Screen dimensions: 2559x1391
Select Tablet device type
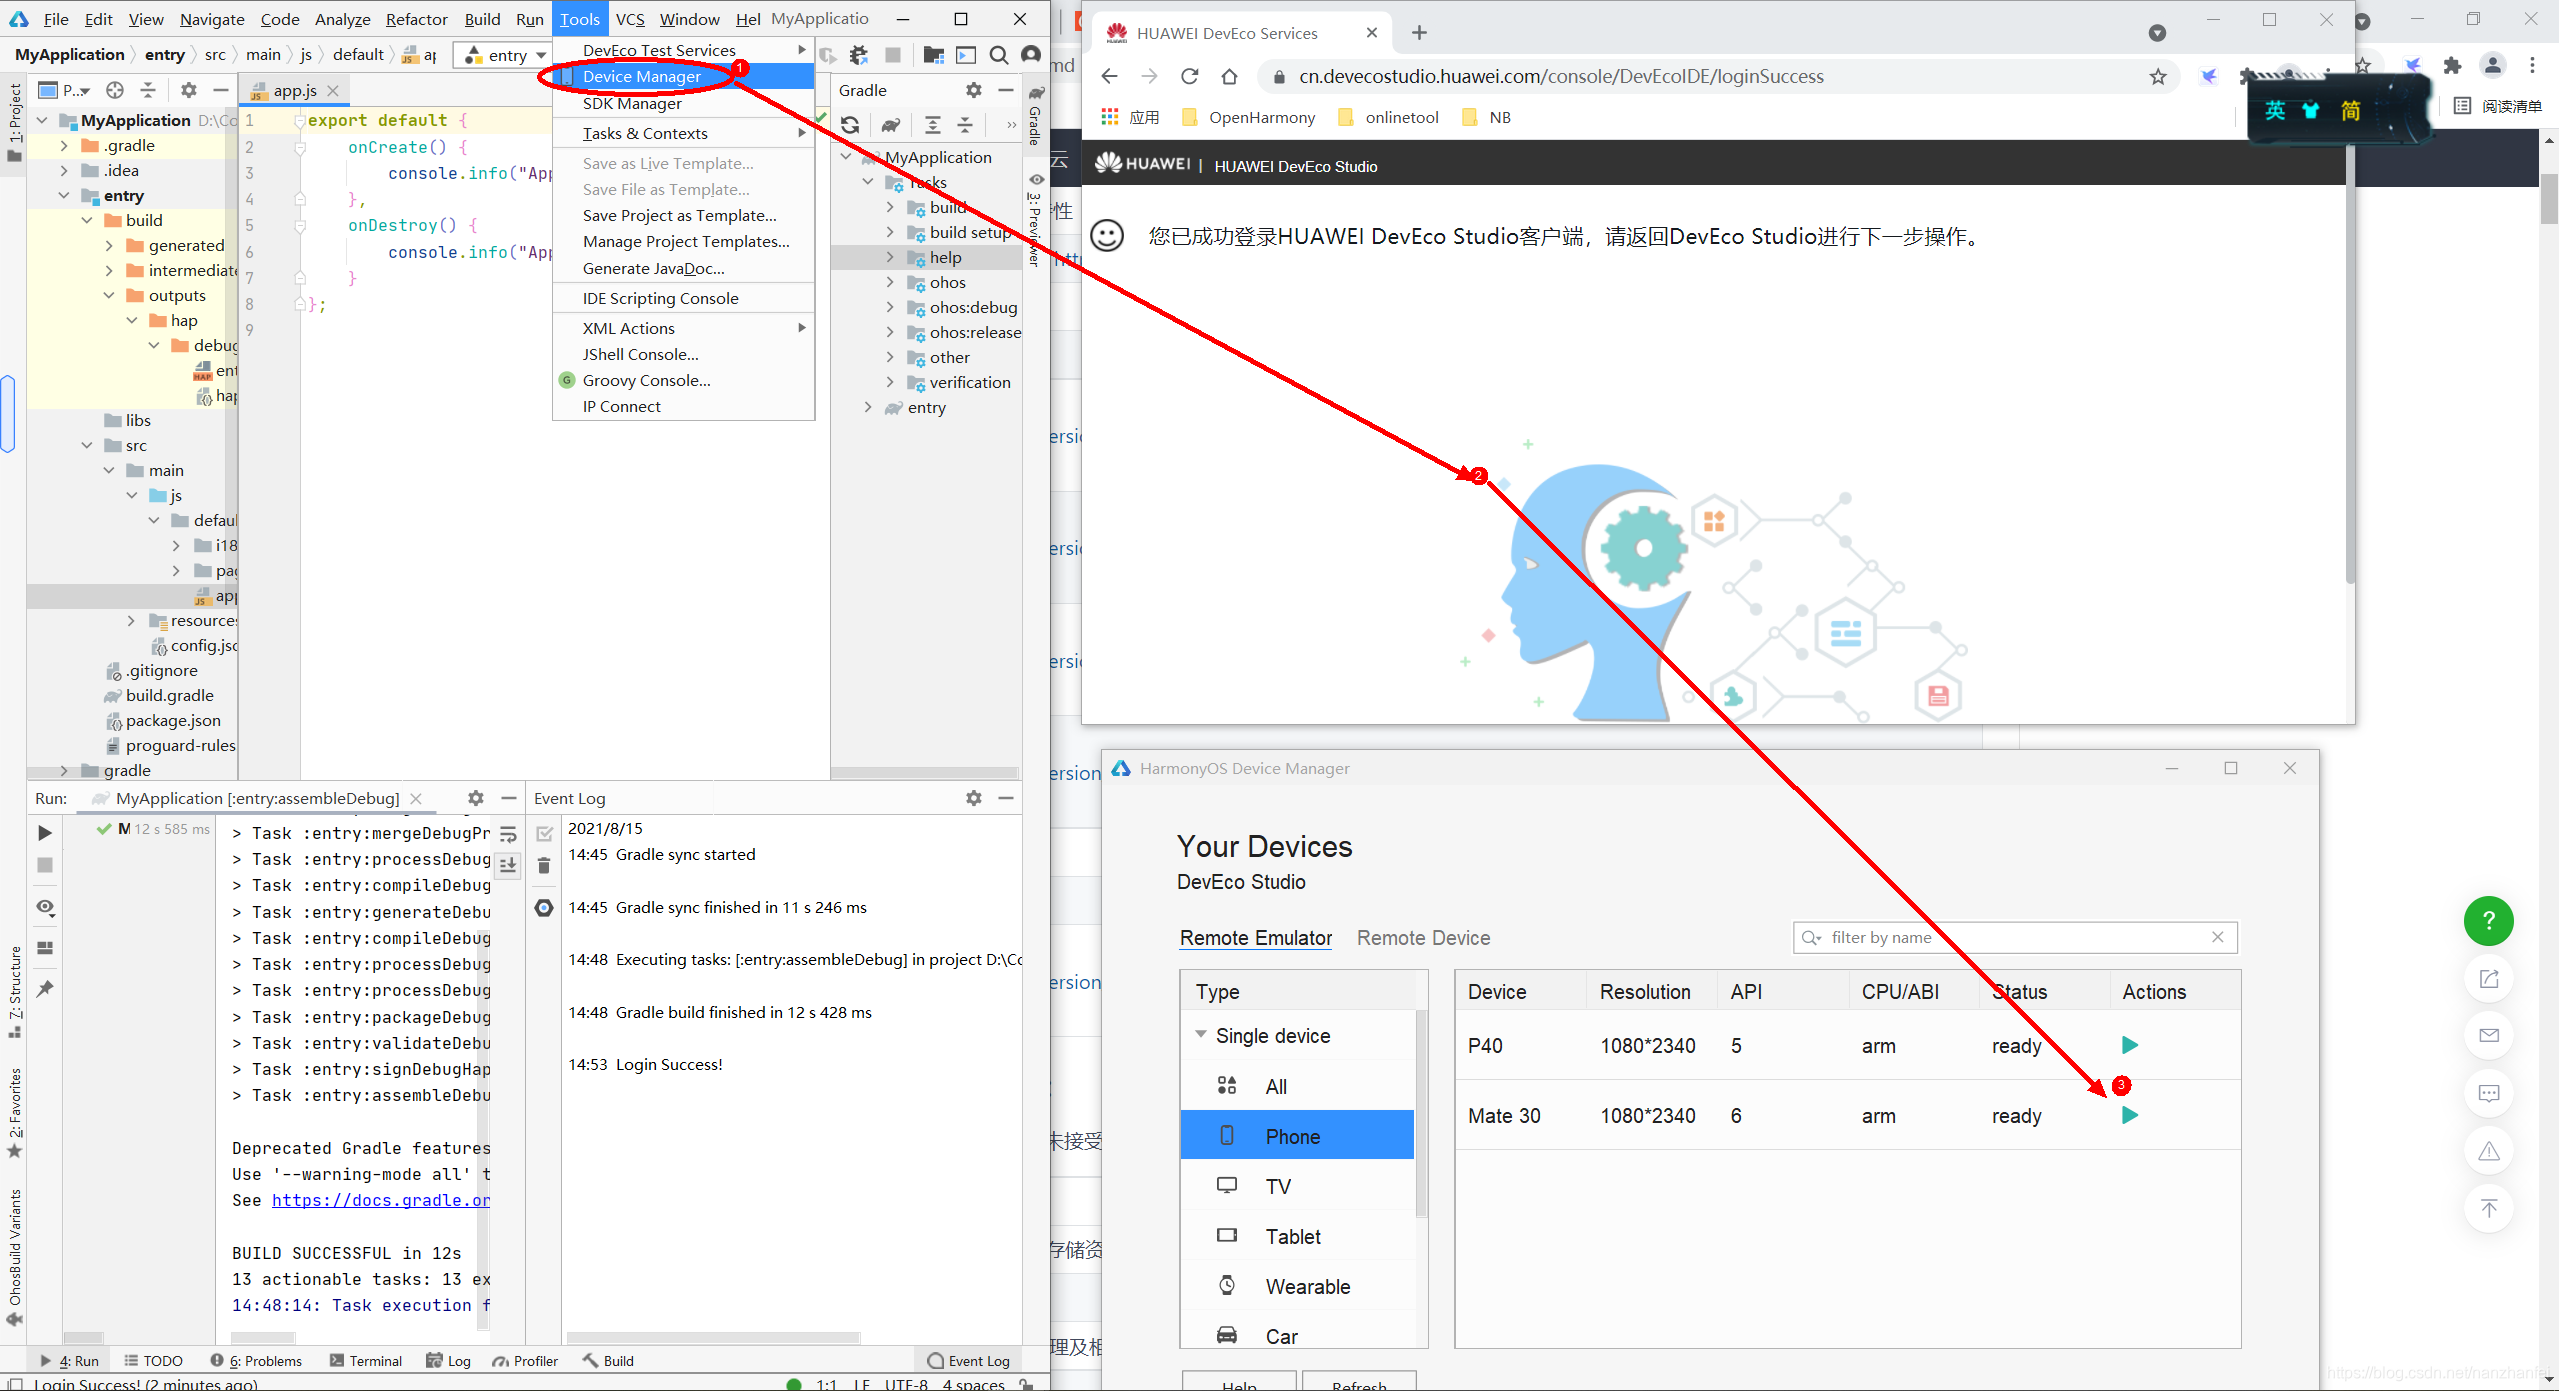(1297, 1236)
